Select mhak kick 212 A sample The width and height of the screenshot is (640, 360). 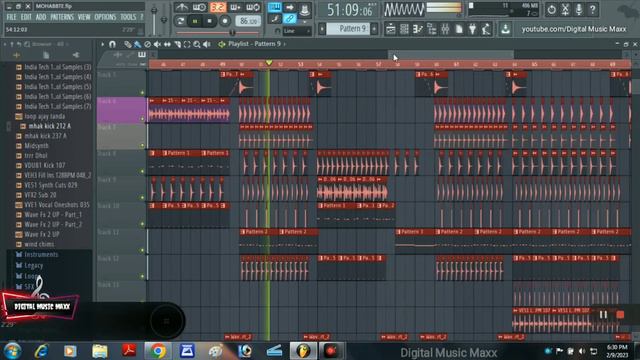tap(49, 126)
